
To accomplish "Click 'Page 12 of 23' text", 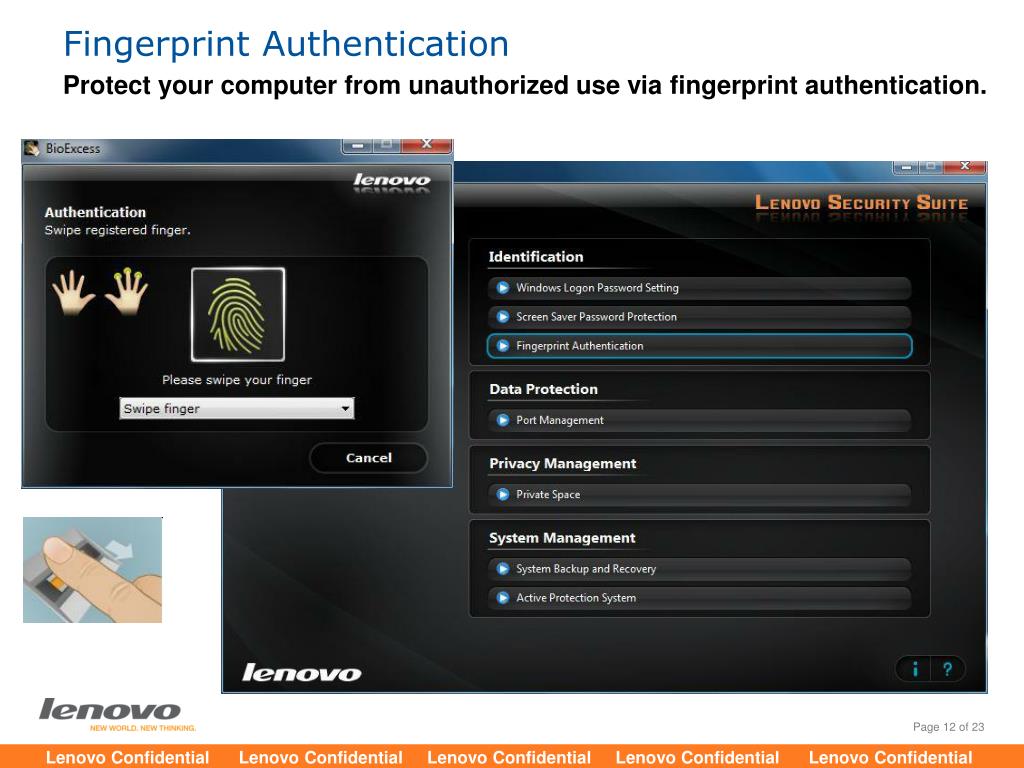I will pos(948,727).
